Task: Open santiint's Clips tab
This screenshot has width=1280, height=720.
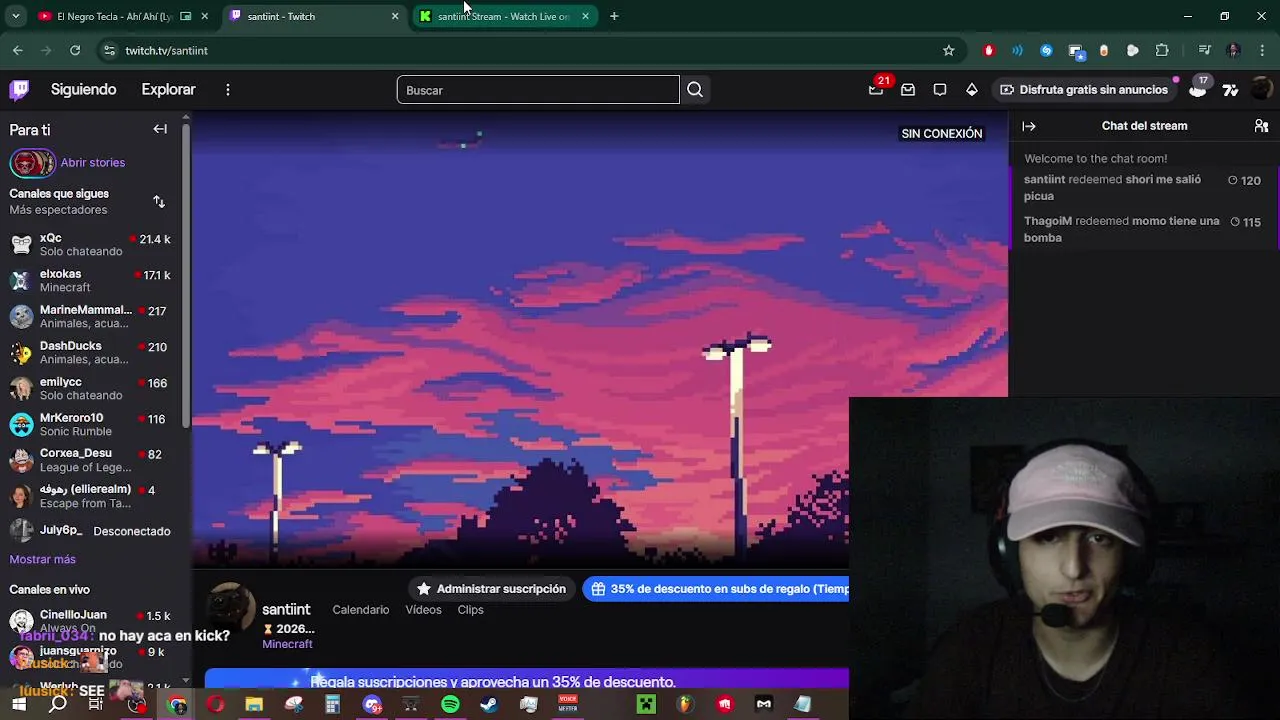Action: [470, 610]
